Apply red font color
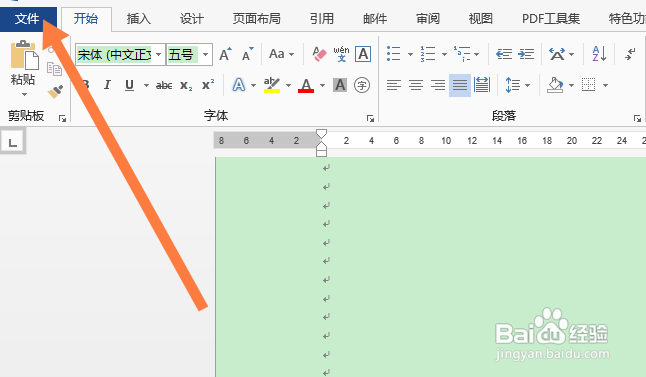The height and width of the screenshot is (377, 646). pos(306,85)
